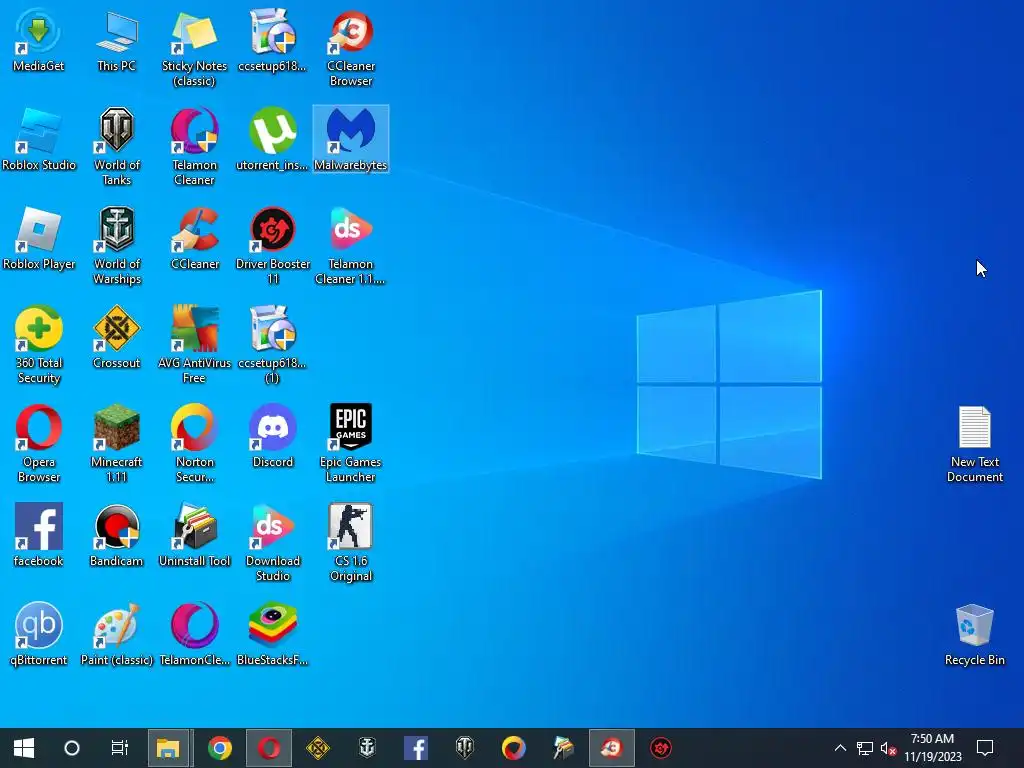
Task: Select the Driver Booster 11 desktop icon
Action: tap(272, 247)
